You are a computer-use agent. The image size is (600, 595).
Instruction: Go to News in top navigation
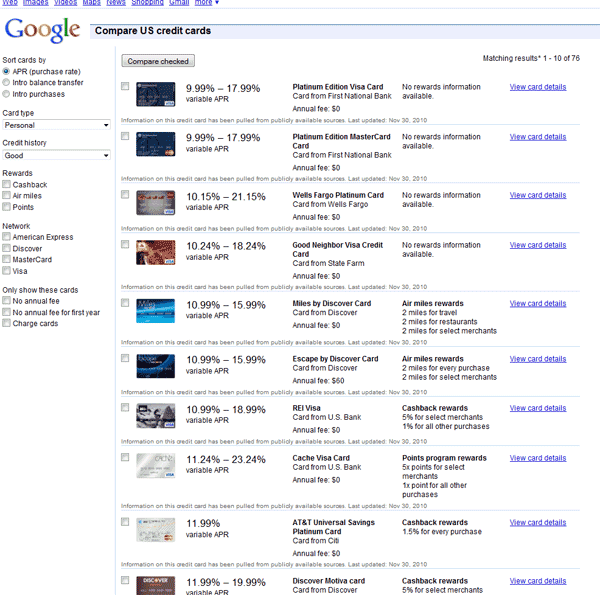click(x=116, y=2)
